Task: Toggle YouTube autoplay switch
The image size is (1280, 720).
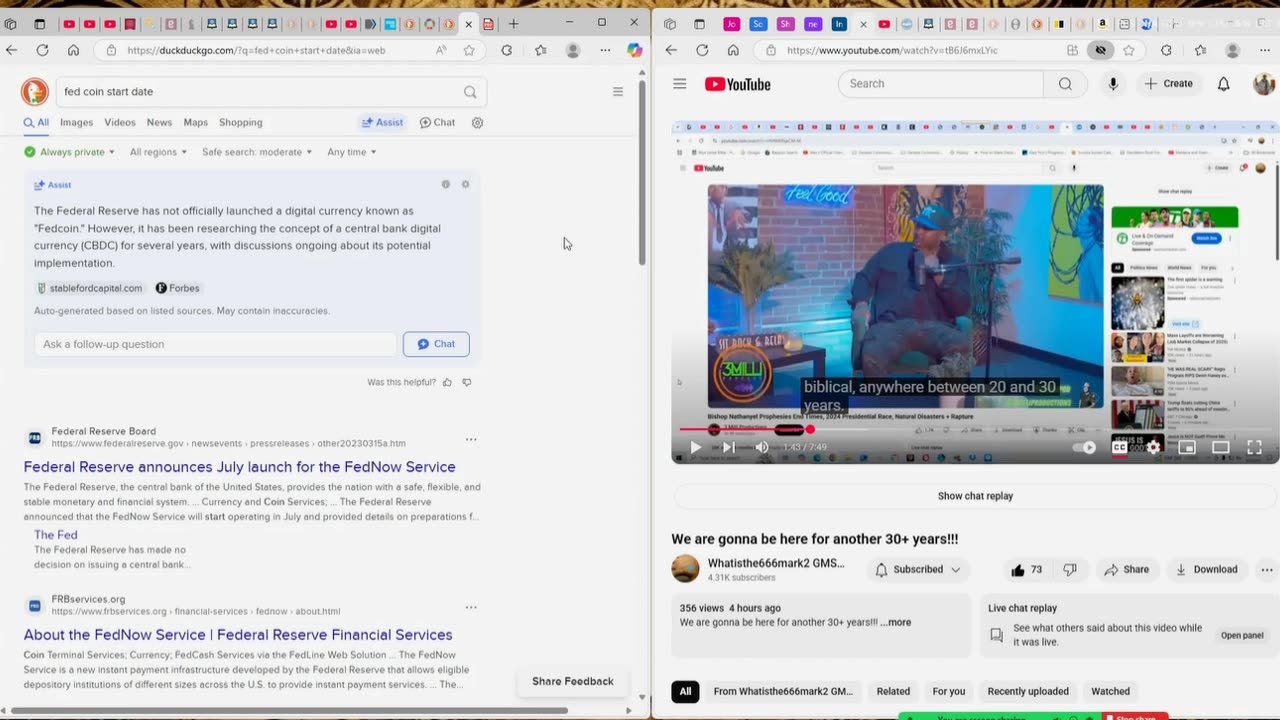Action: click(x=1085, y=447)
